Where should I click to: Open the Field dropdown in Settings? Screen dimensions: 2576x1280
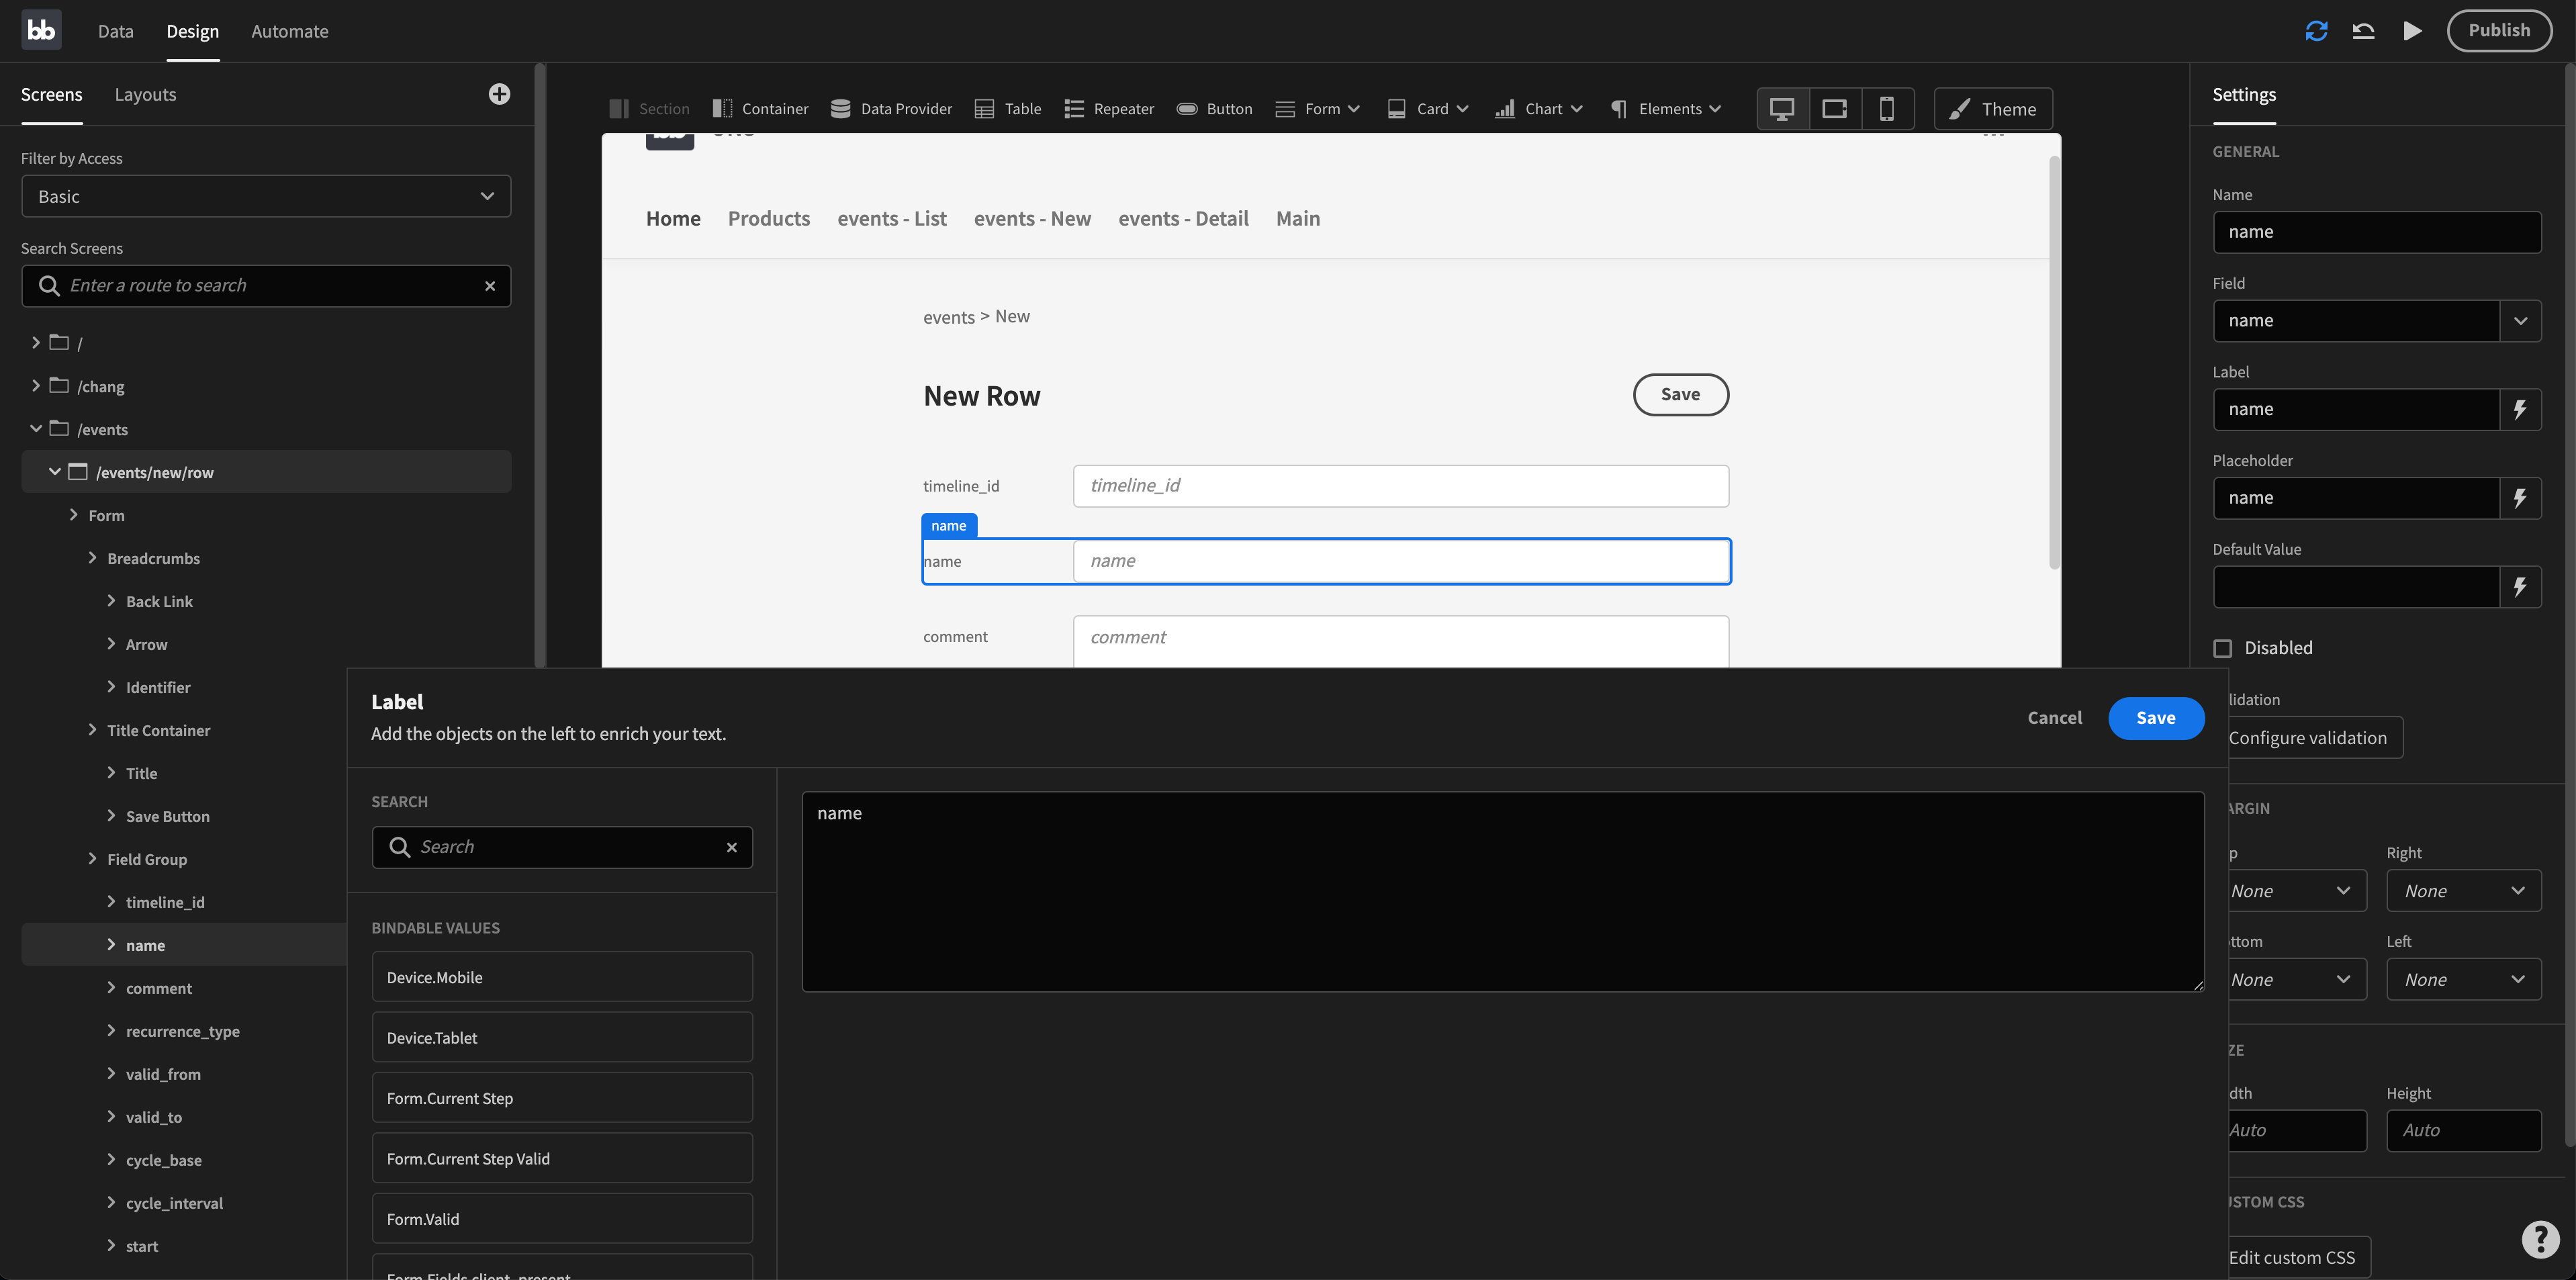[2521, 320]
